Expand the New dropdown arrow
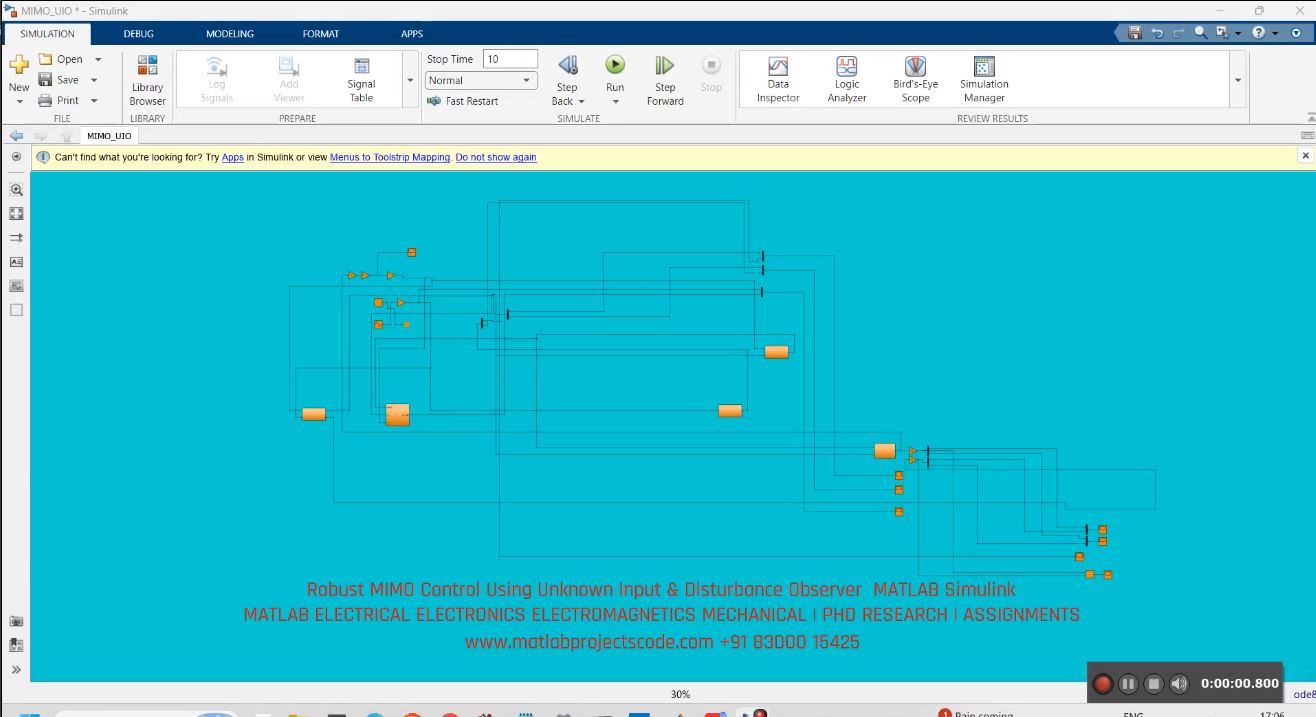 19,102
